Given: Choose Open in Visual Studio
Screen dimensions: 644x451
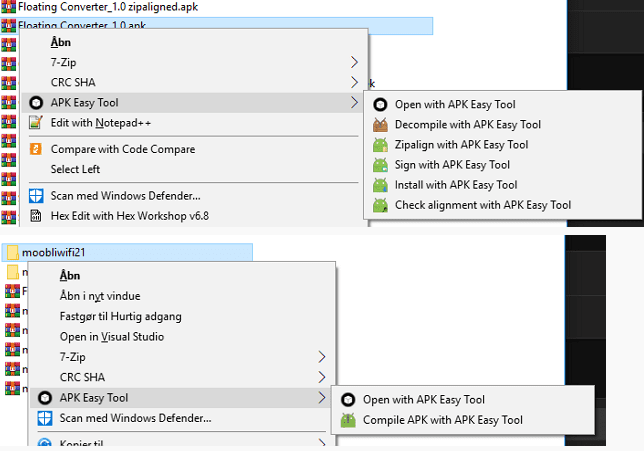Looking at the screenshot, I should [x=182, y=336].
